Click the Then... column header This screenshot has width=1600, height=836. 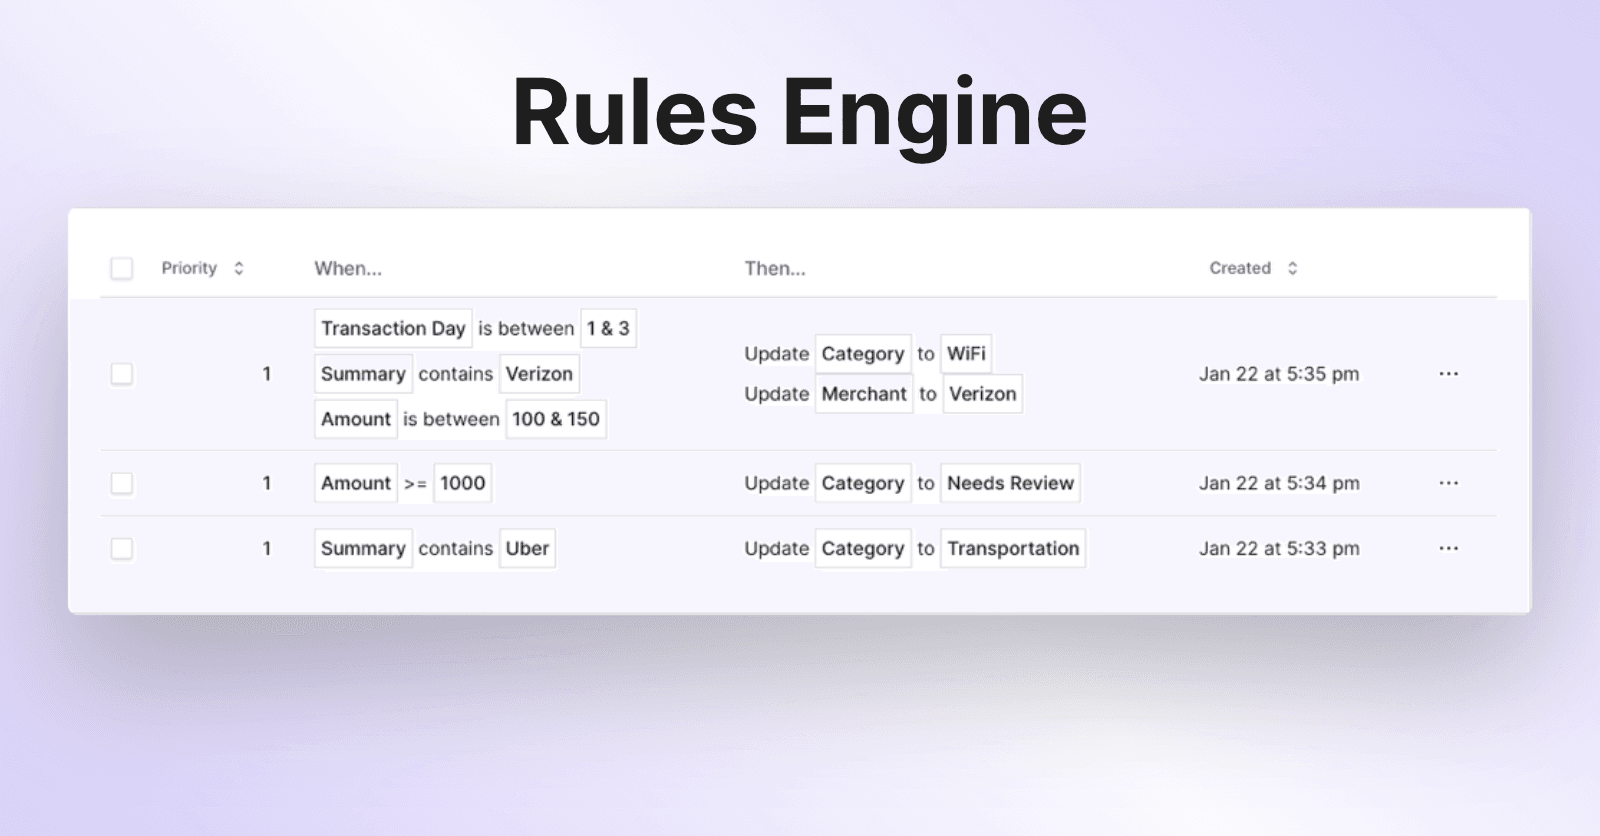click(775, 268)
